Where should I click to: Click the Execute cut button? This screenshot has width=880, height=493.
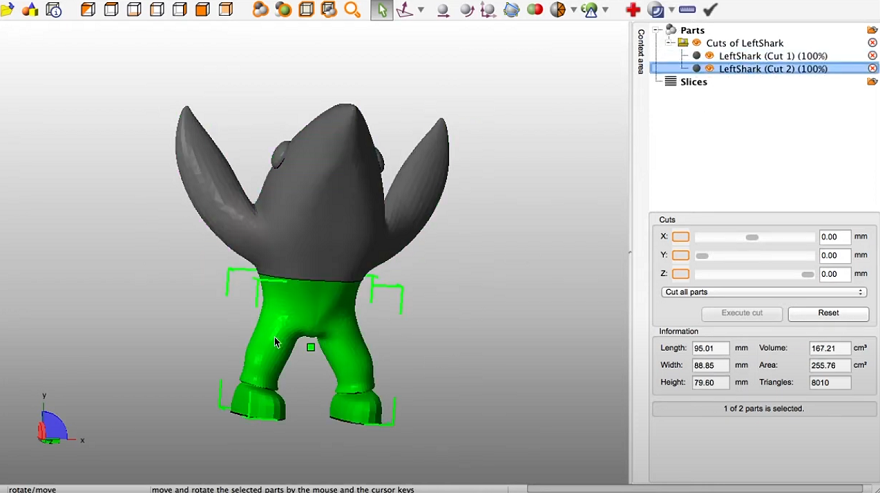(742, 313)
